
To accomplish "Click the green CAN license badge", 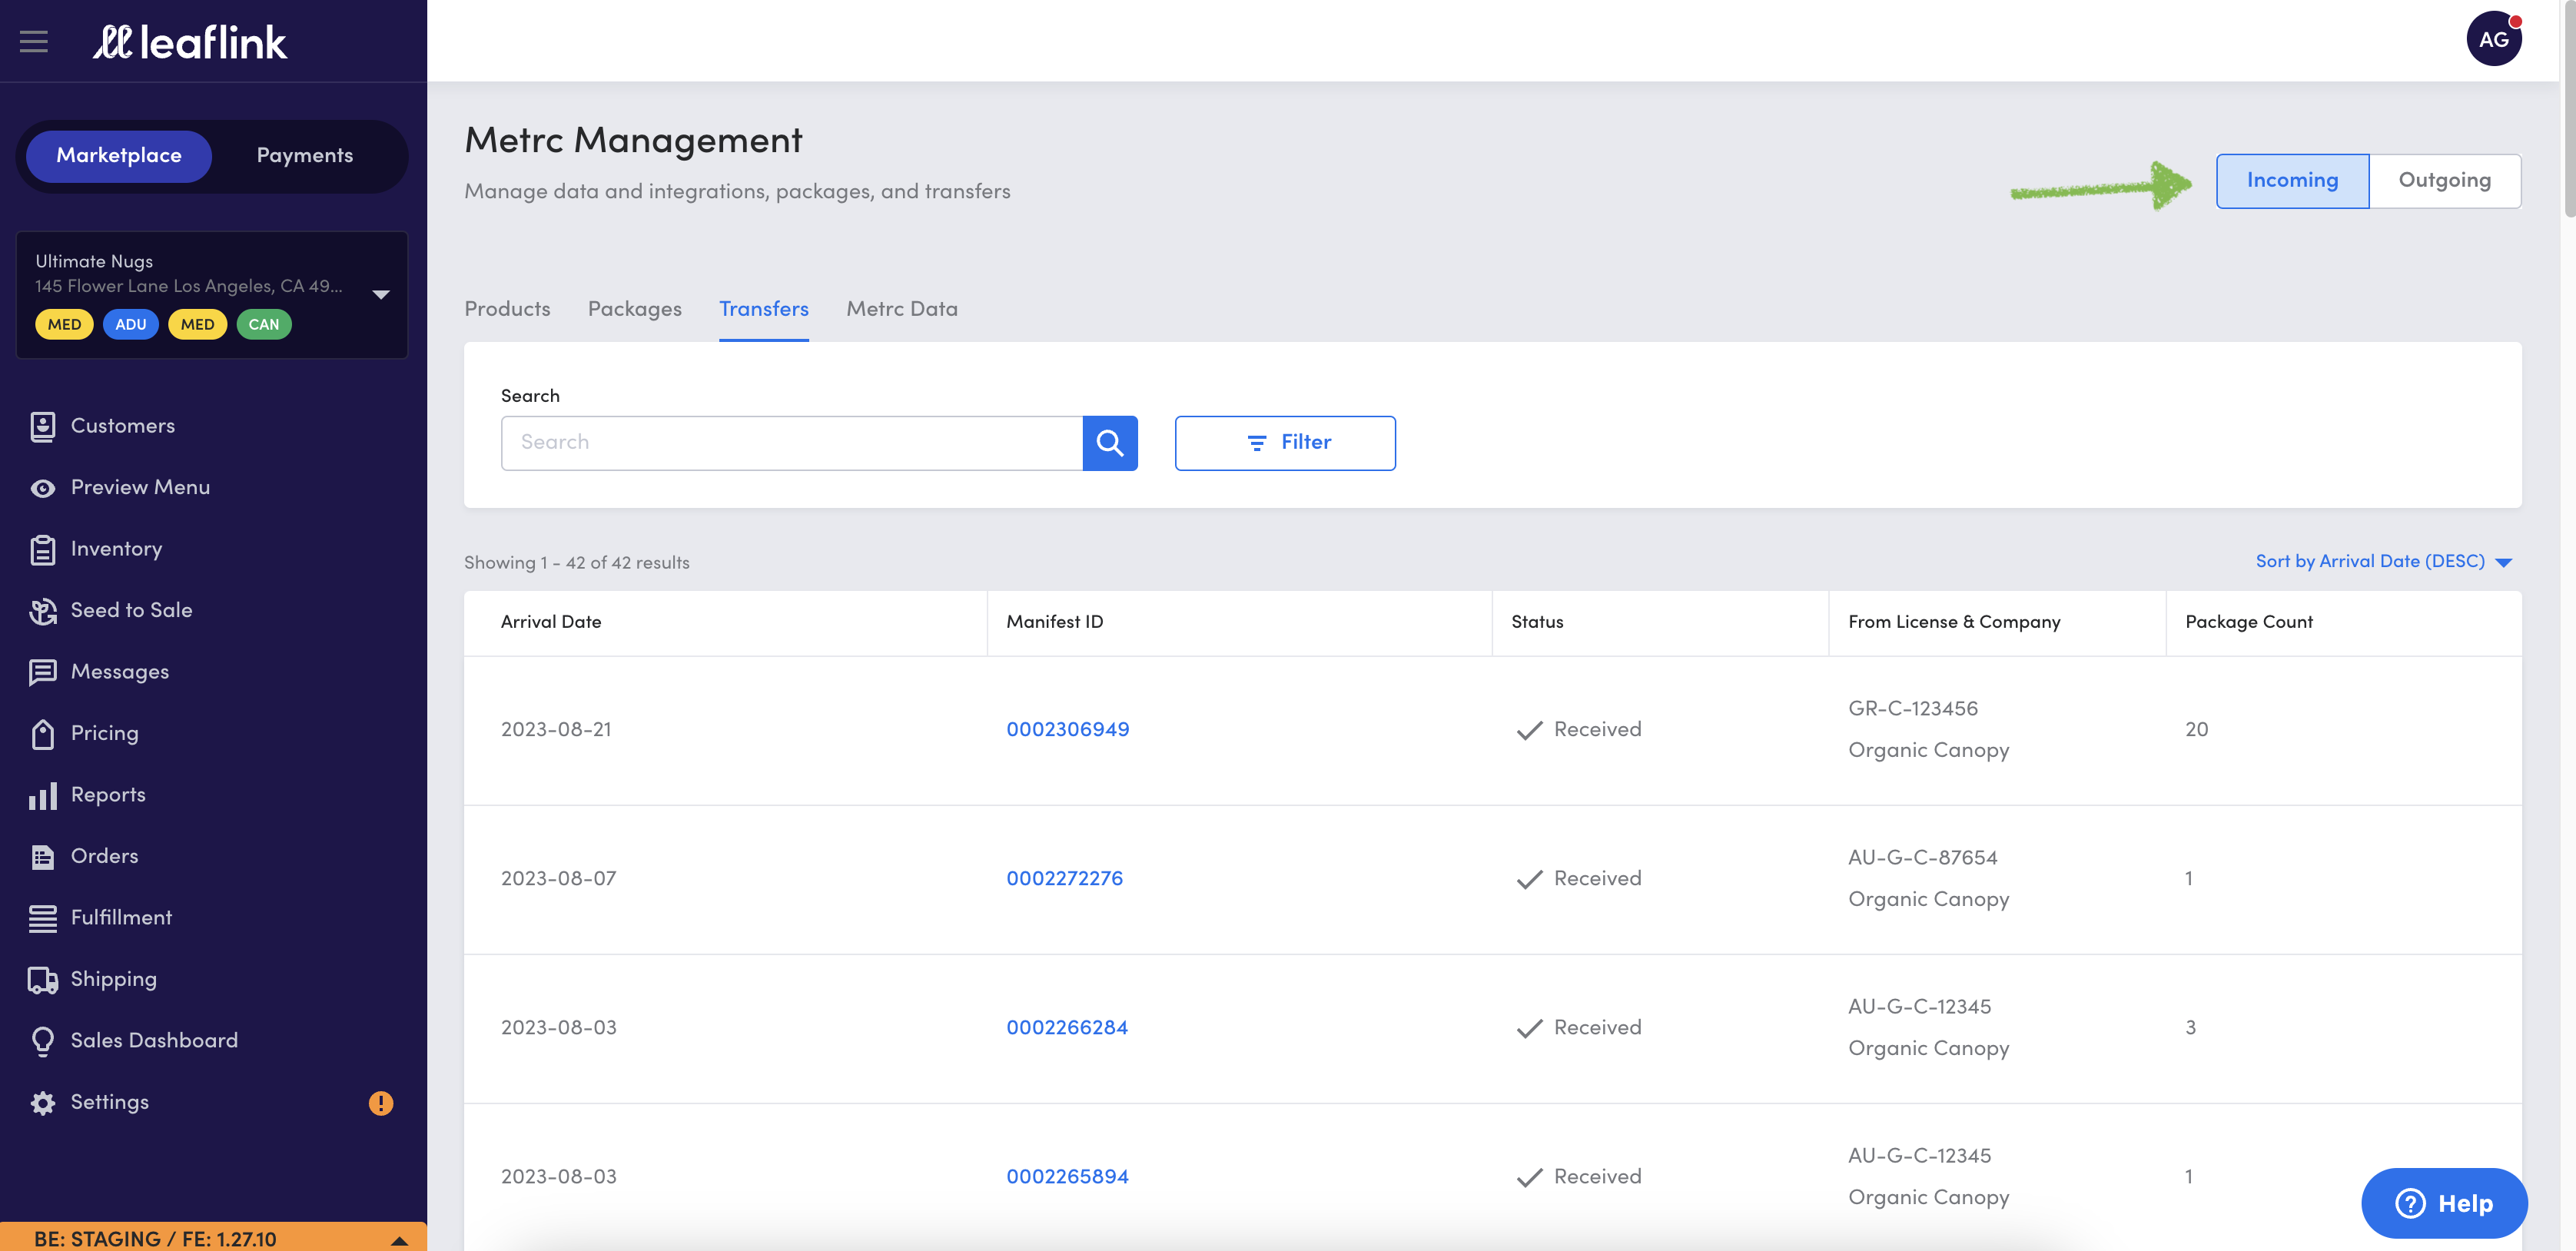I will 263,324.
